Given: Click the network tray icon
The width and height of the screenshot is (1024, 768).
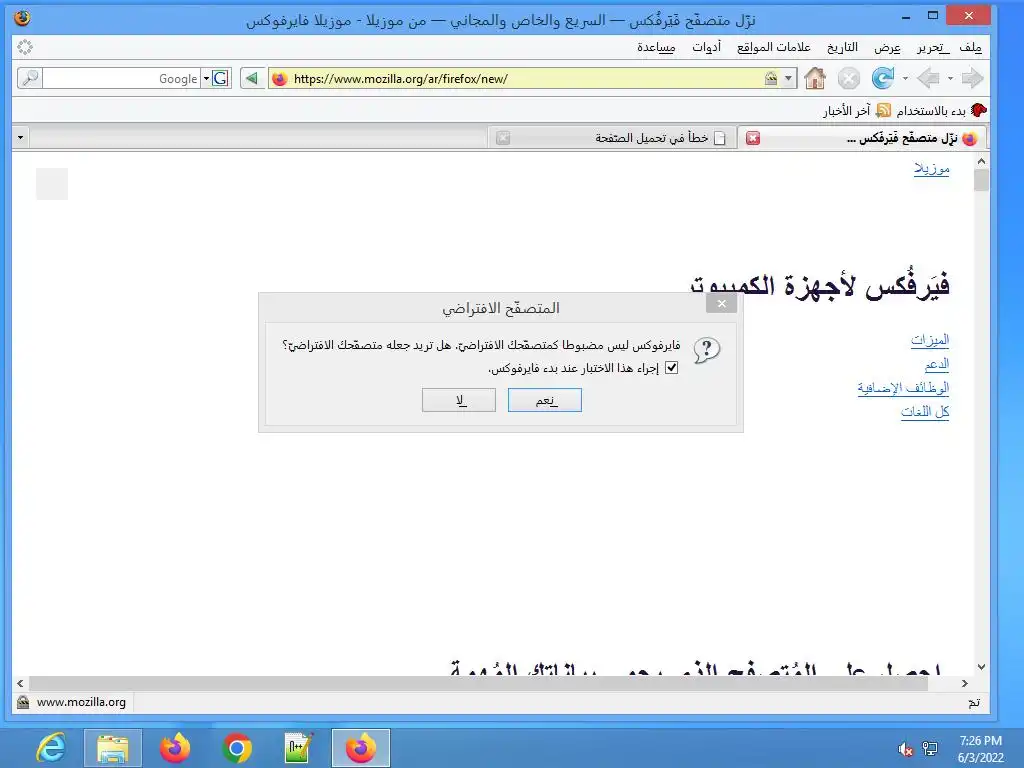Looking at the screenshot, I should tap(930, 749).
